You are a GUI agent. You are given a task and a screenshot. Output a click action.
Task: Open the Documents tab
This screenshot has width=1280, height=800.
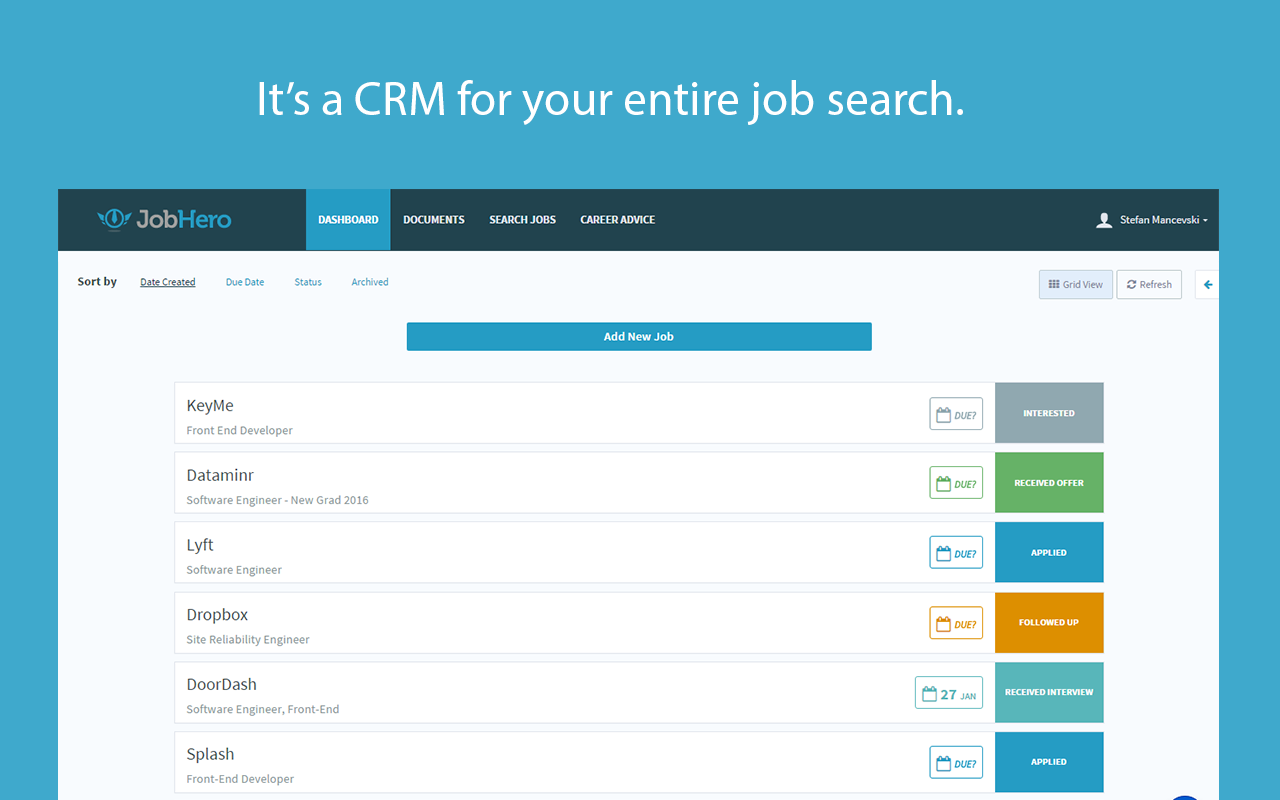point(434,220)
